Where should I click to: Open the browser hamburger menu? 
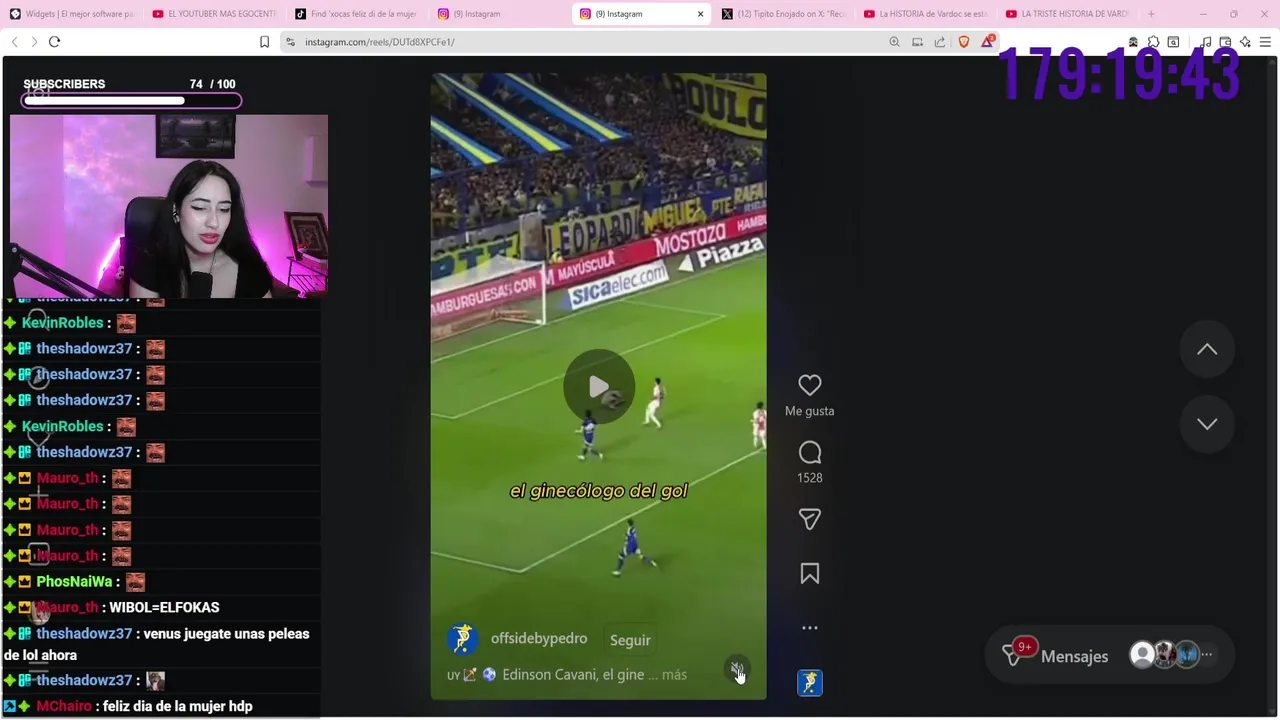coord(1266,42)
